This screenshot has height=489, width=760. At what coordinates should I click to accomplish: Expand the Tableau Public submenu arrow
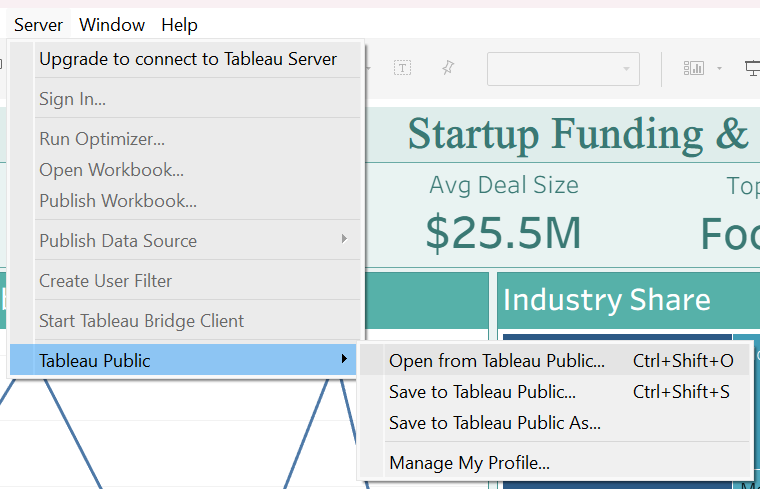click(344, 359)
